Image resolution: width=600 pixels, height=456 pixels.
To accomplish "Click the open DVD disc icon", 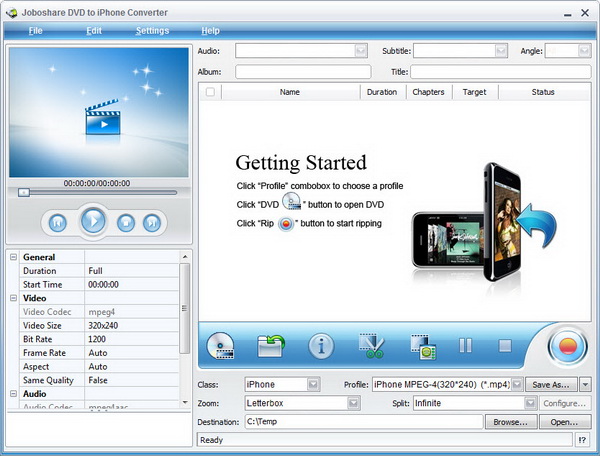I will pyautogui.click(x=220, y=346).
